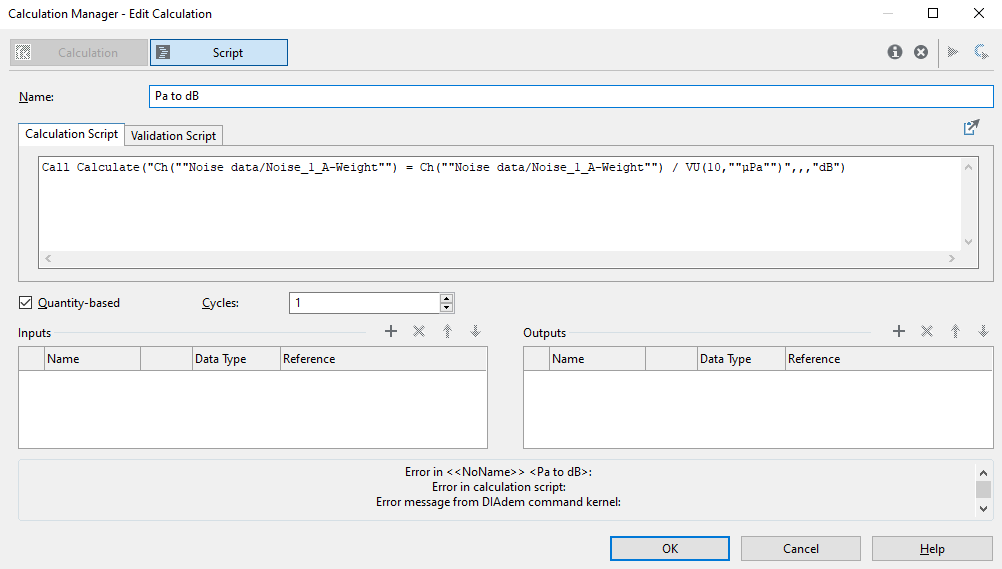Image resolution: width=1002 pixels, height=569 pixels.
Task: Decrease Cycles value with the down spinner
Action: [x=446, y=308]
